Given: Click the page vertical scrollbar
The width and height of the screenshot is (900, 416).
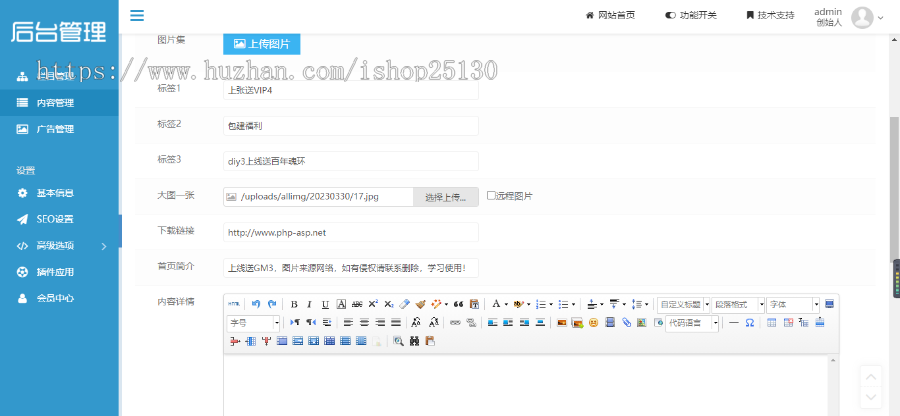Looking at the screenshot, I should click(894, 192).
